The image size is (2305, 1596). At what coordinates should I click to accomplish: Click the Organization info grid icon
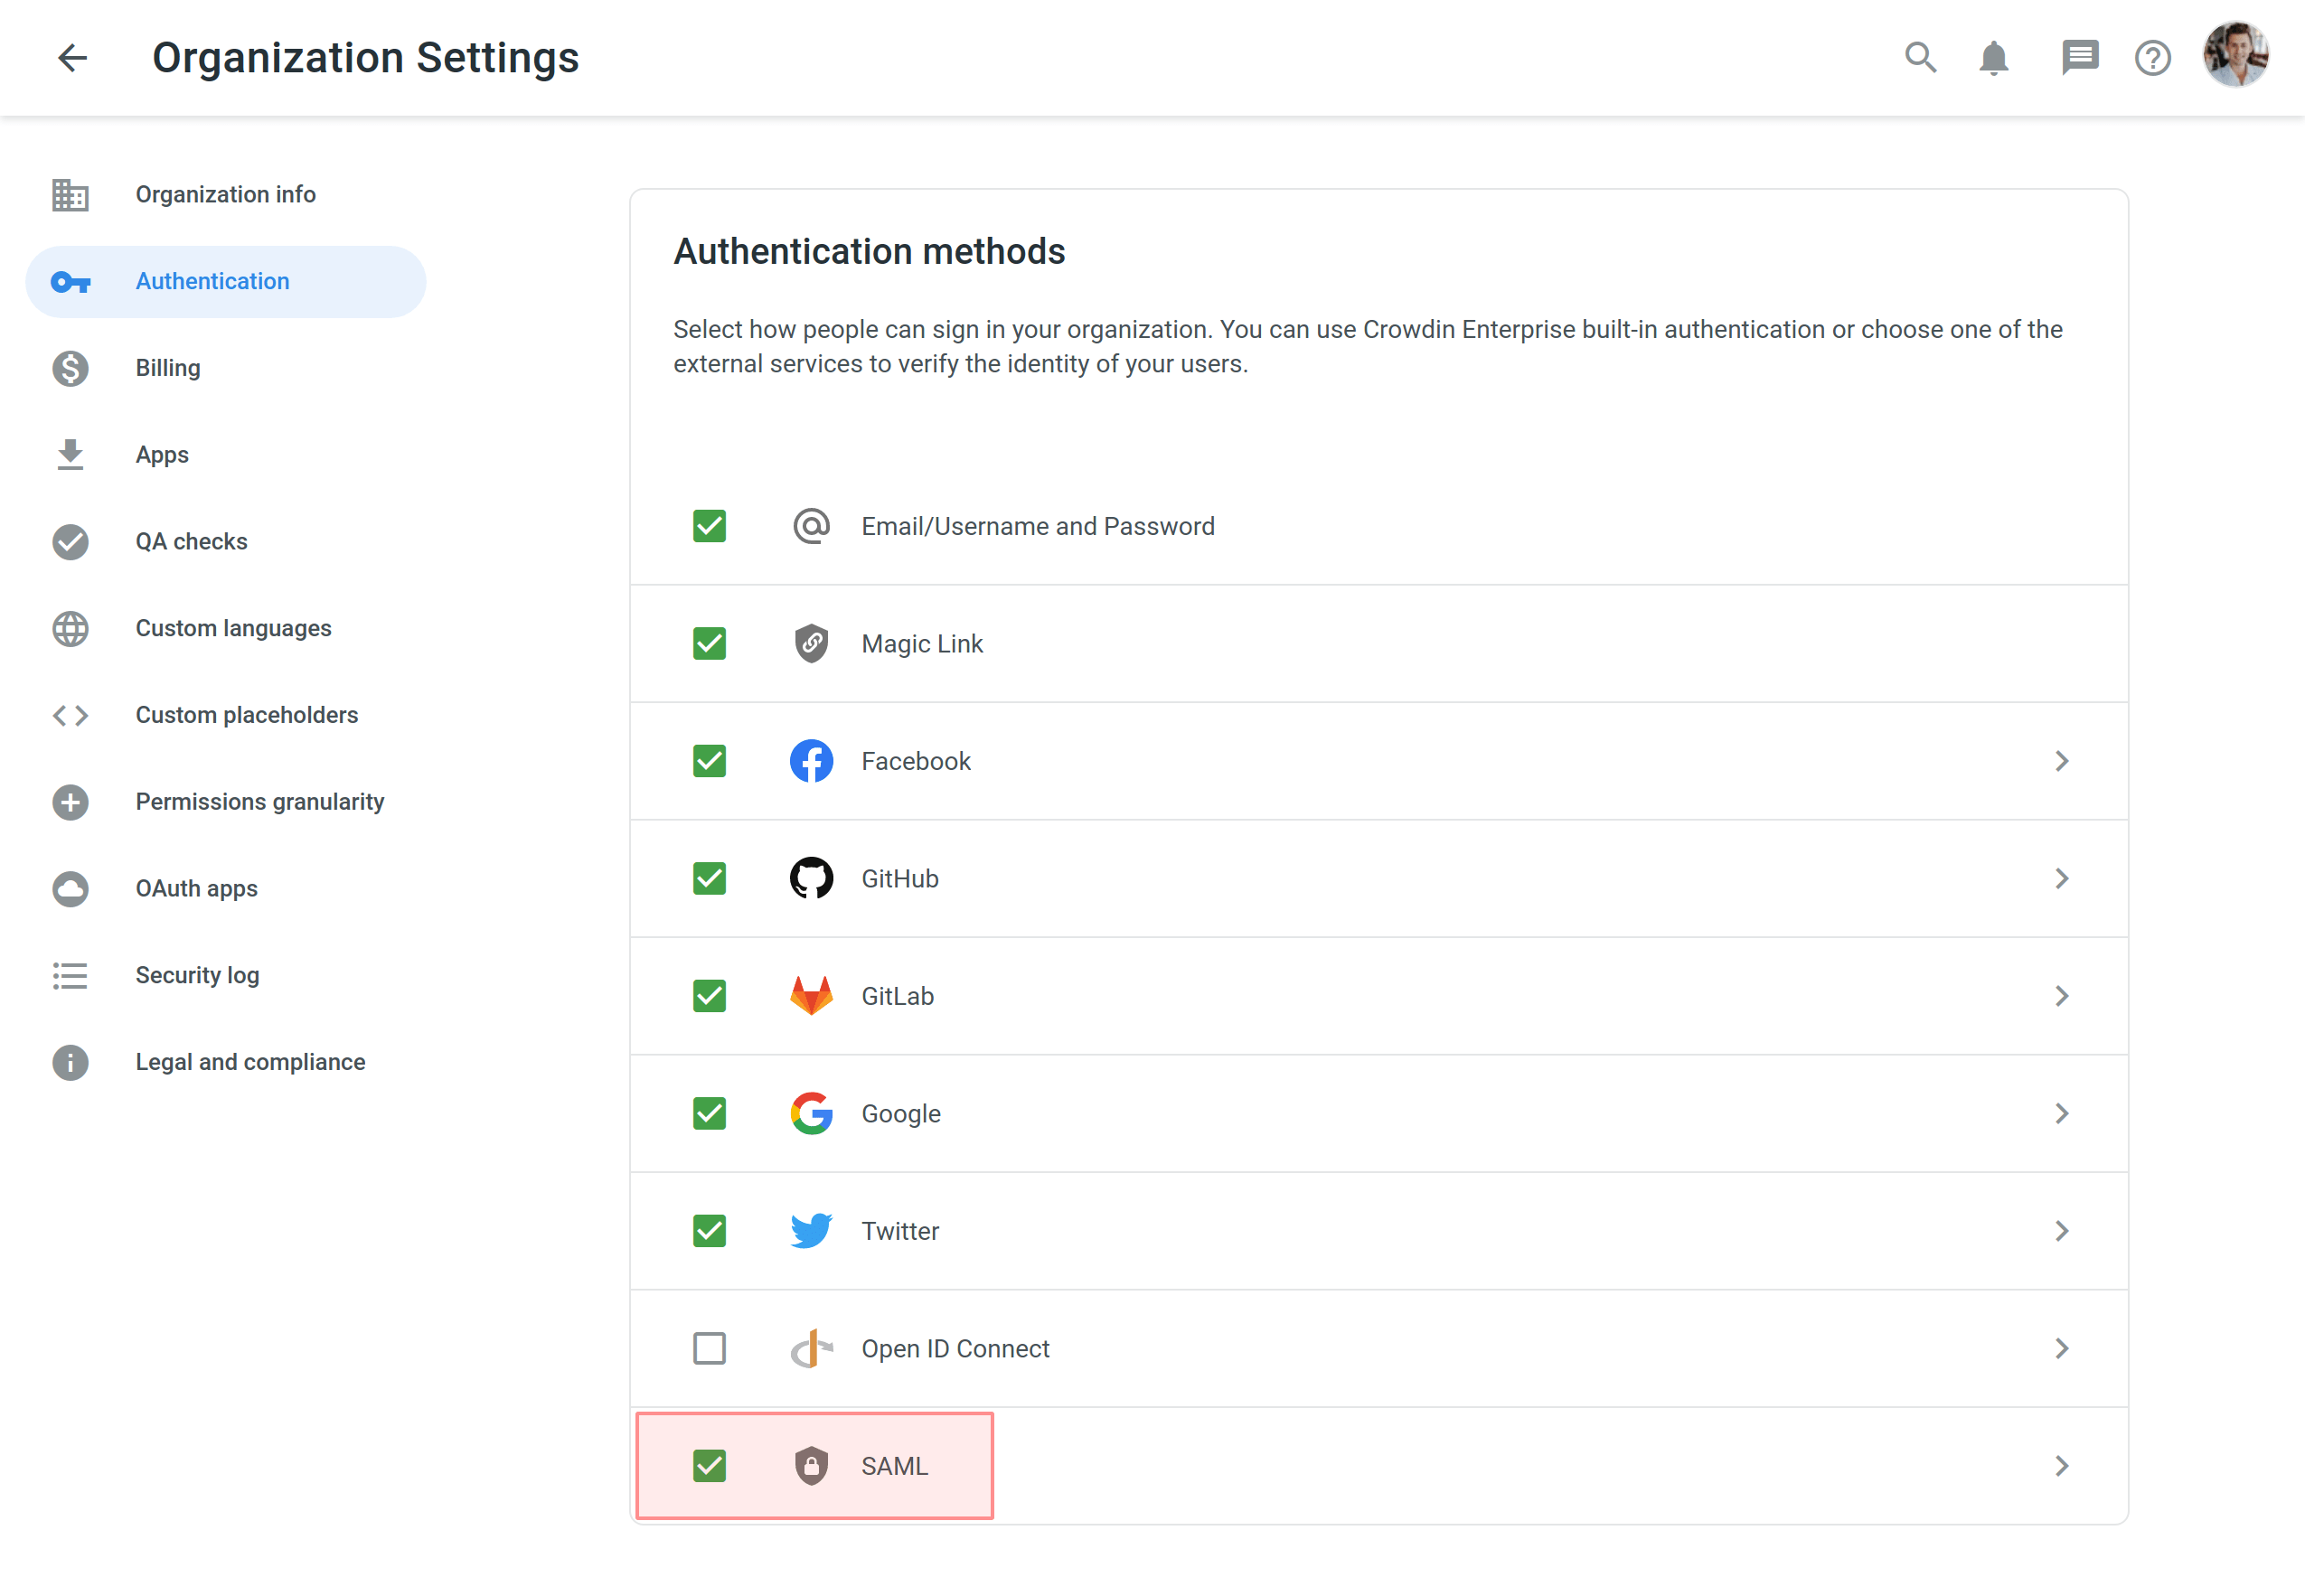71,194
